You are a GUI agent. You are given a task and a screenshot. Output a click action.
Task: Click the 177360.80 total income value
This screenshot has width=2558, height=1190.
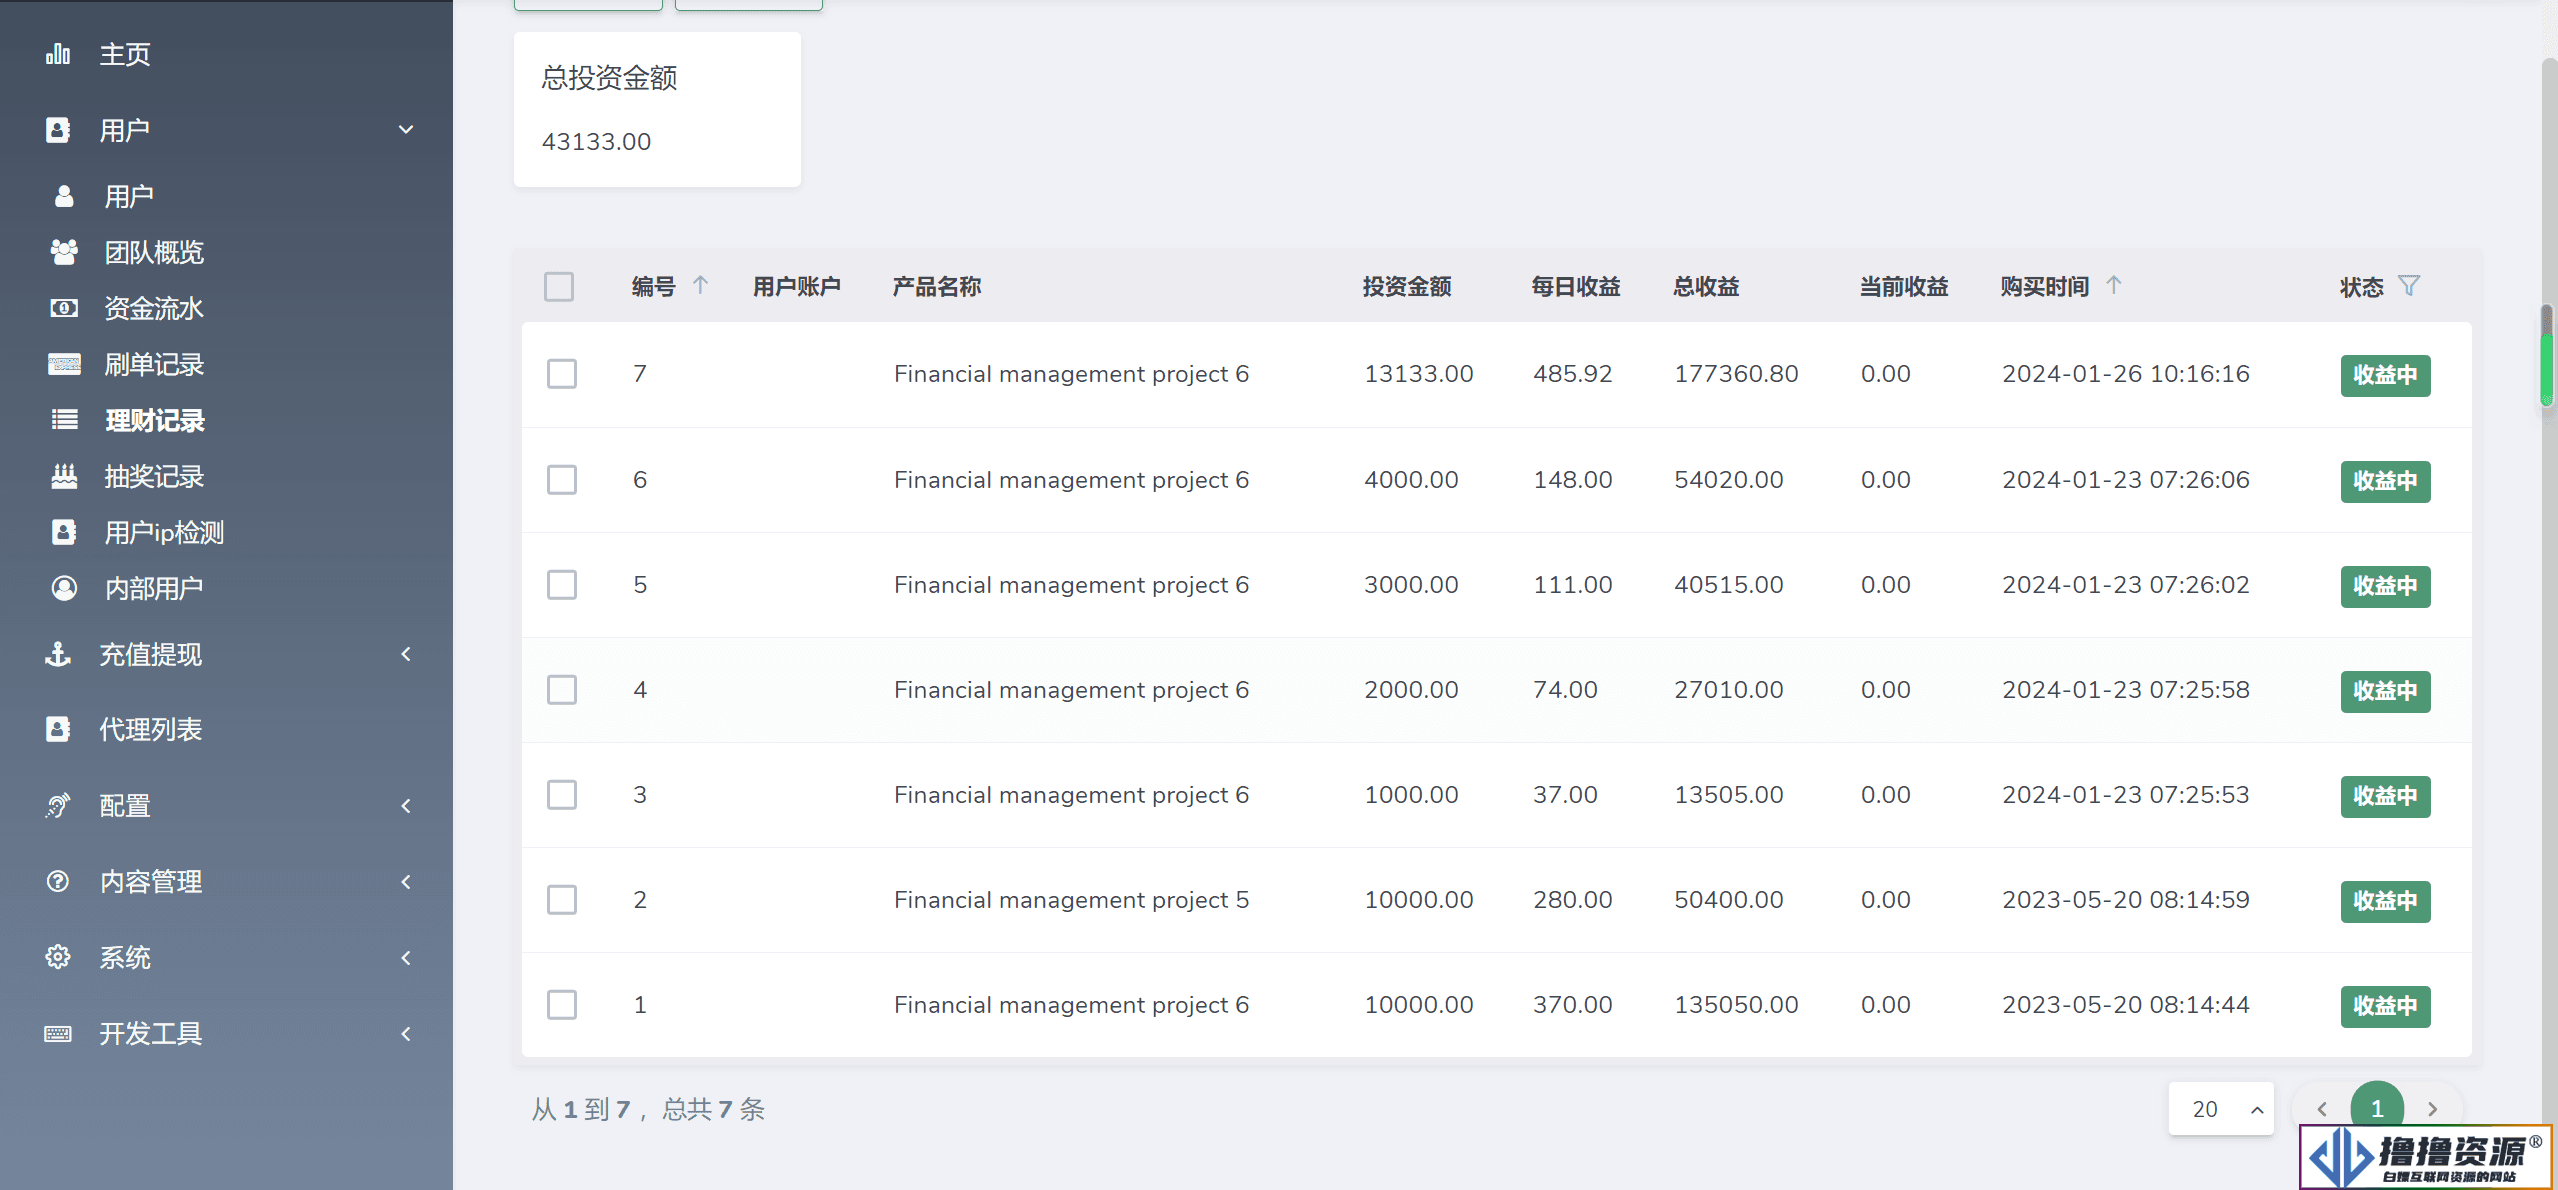(x=1736, y=374)
